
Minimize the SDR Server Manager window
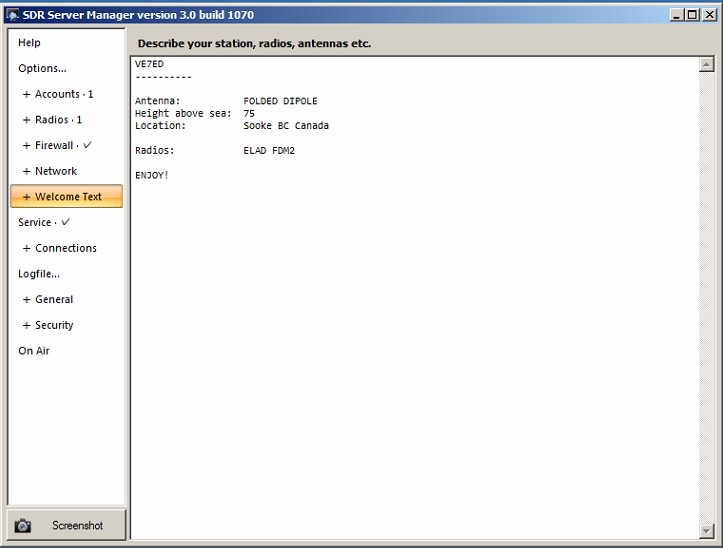coord(676,15)
